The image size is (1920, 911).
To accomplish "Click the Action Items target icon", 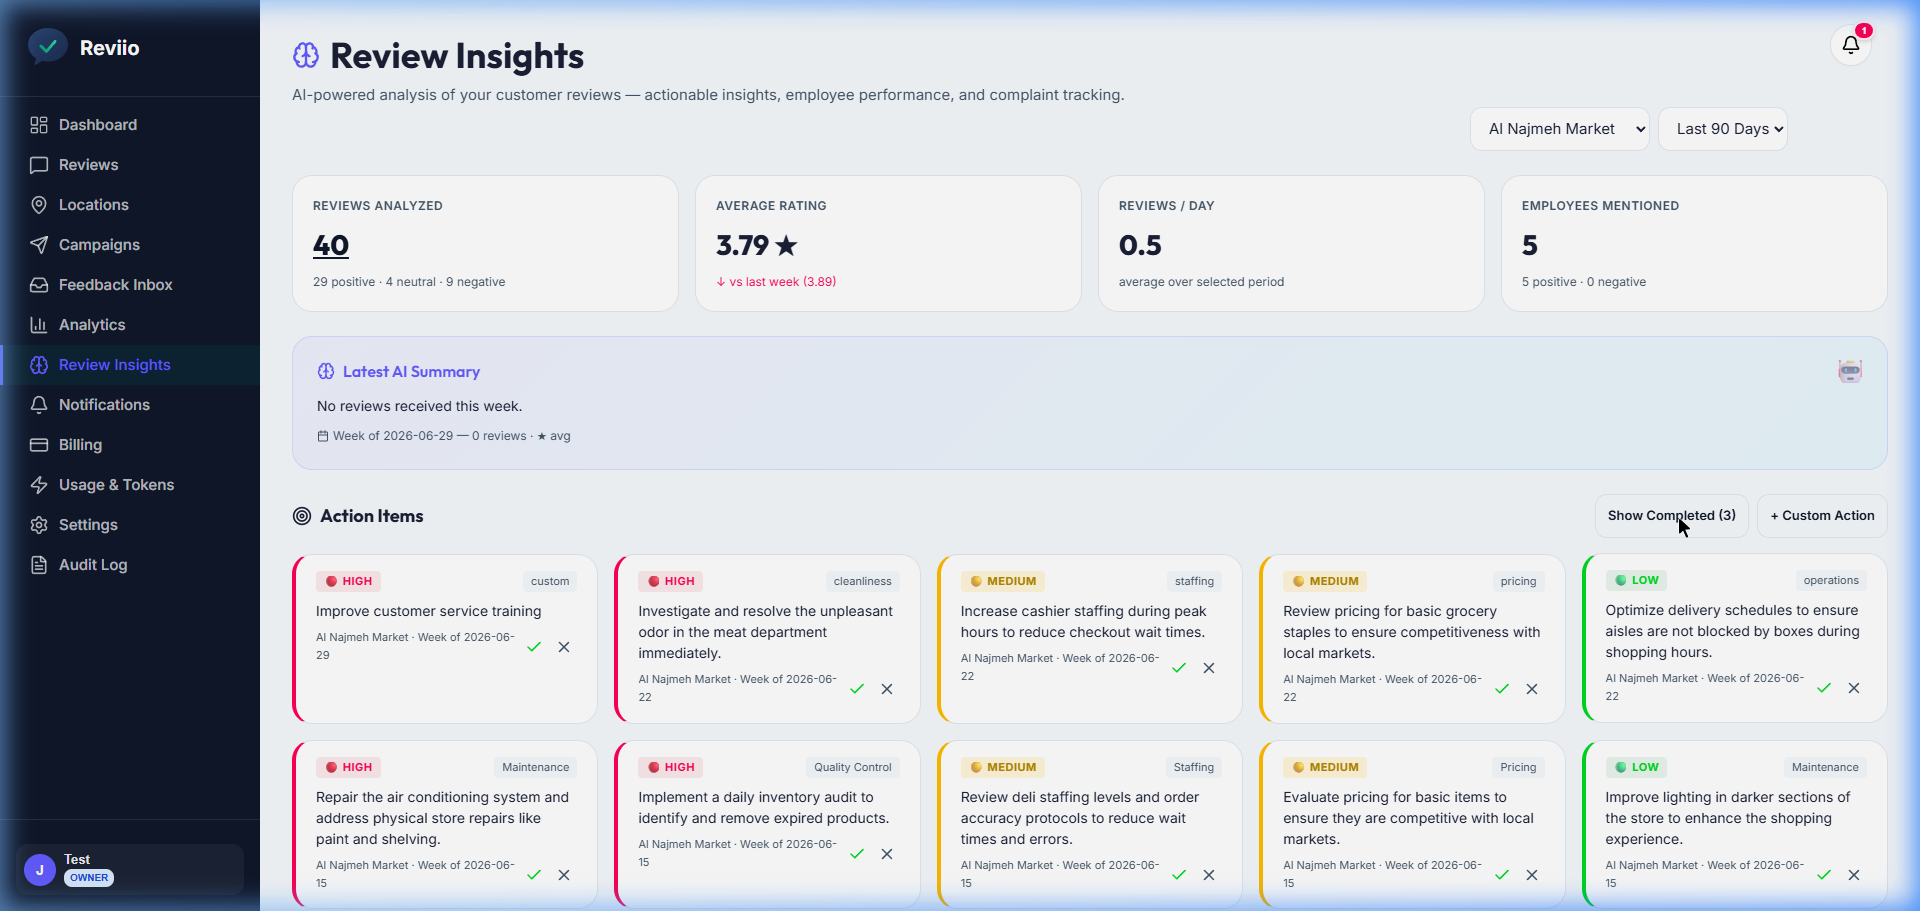I will pyautogui.click(x=302, y=516).
